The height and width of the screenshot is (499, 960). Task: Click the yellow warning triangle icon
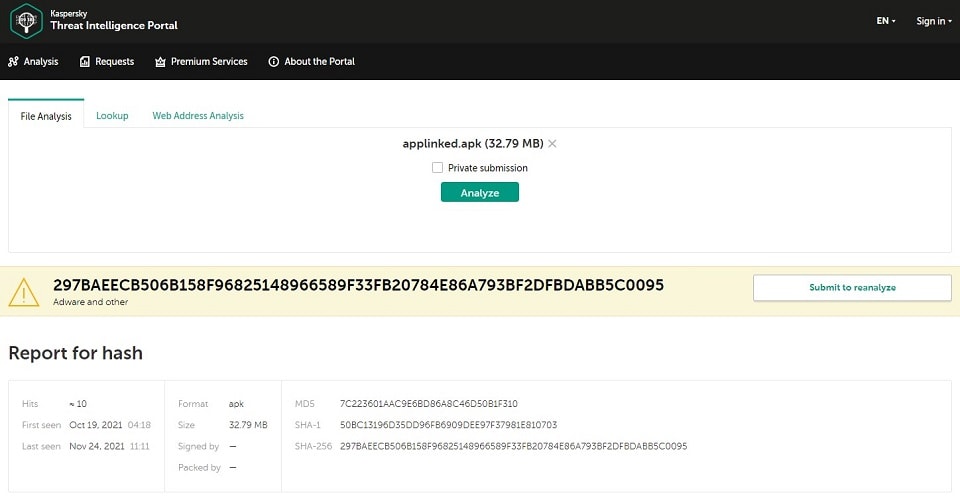click(24, 292)
